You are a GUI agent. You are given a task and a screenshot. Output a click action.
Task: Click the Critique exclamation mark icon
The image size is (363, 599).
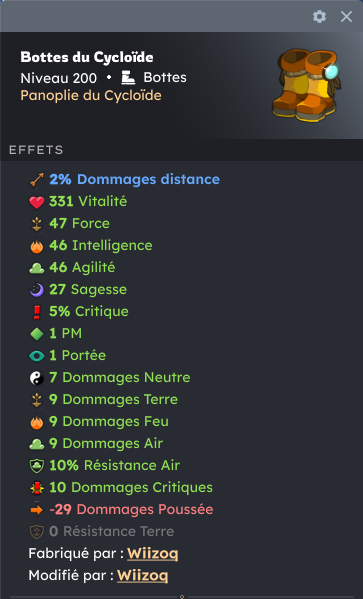click(37, 312)
